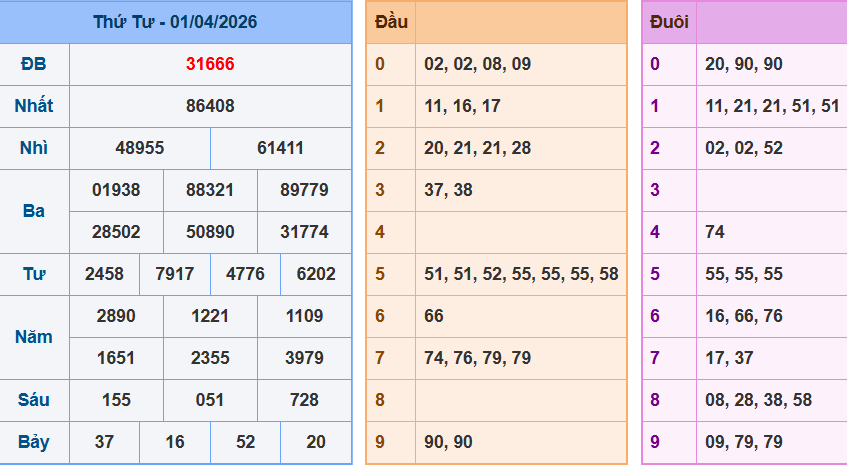Screen dimensions: 847x465
Task: Click fourth prize number 6202
Action: 316,274
